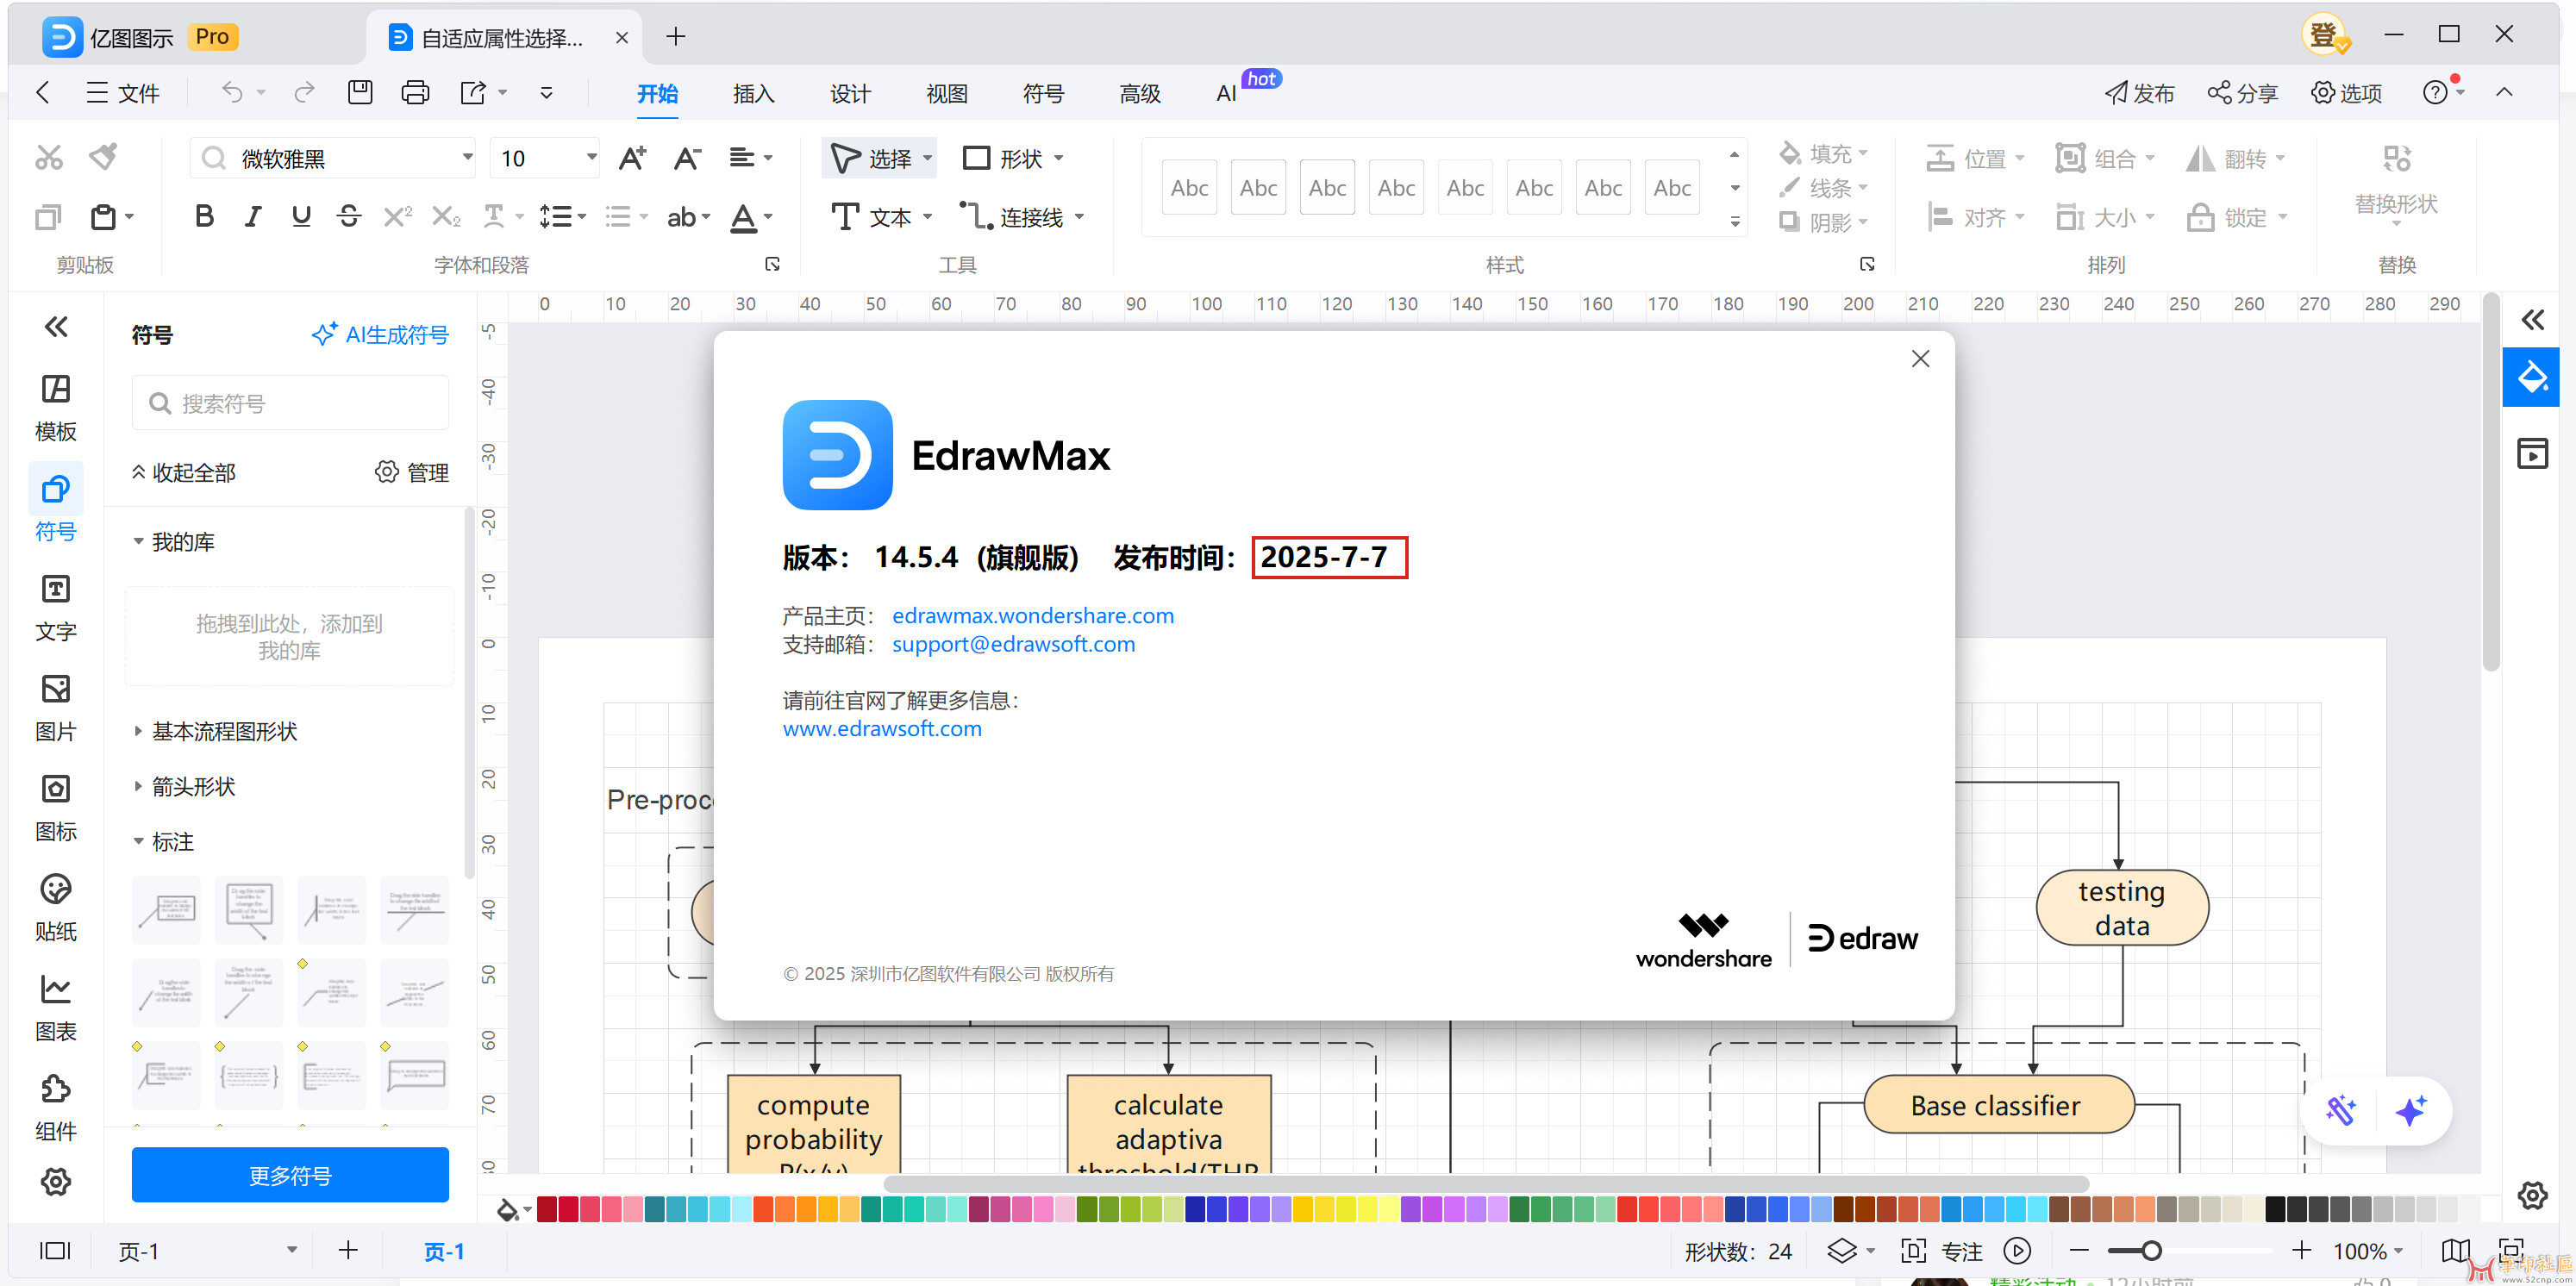Image resolution: width=2576 pixels, height=1286 pixels.
Task: Switch to the 设计 ribbon tab
Action: (x=850, y=94)
